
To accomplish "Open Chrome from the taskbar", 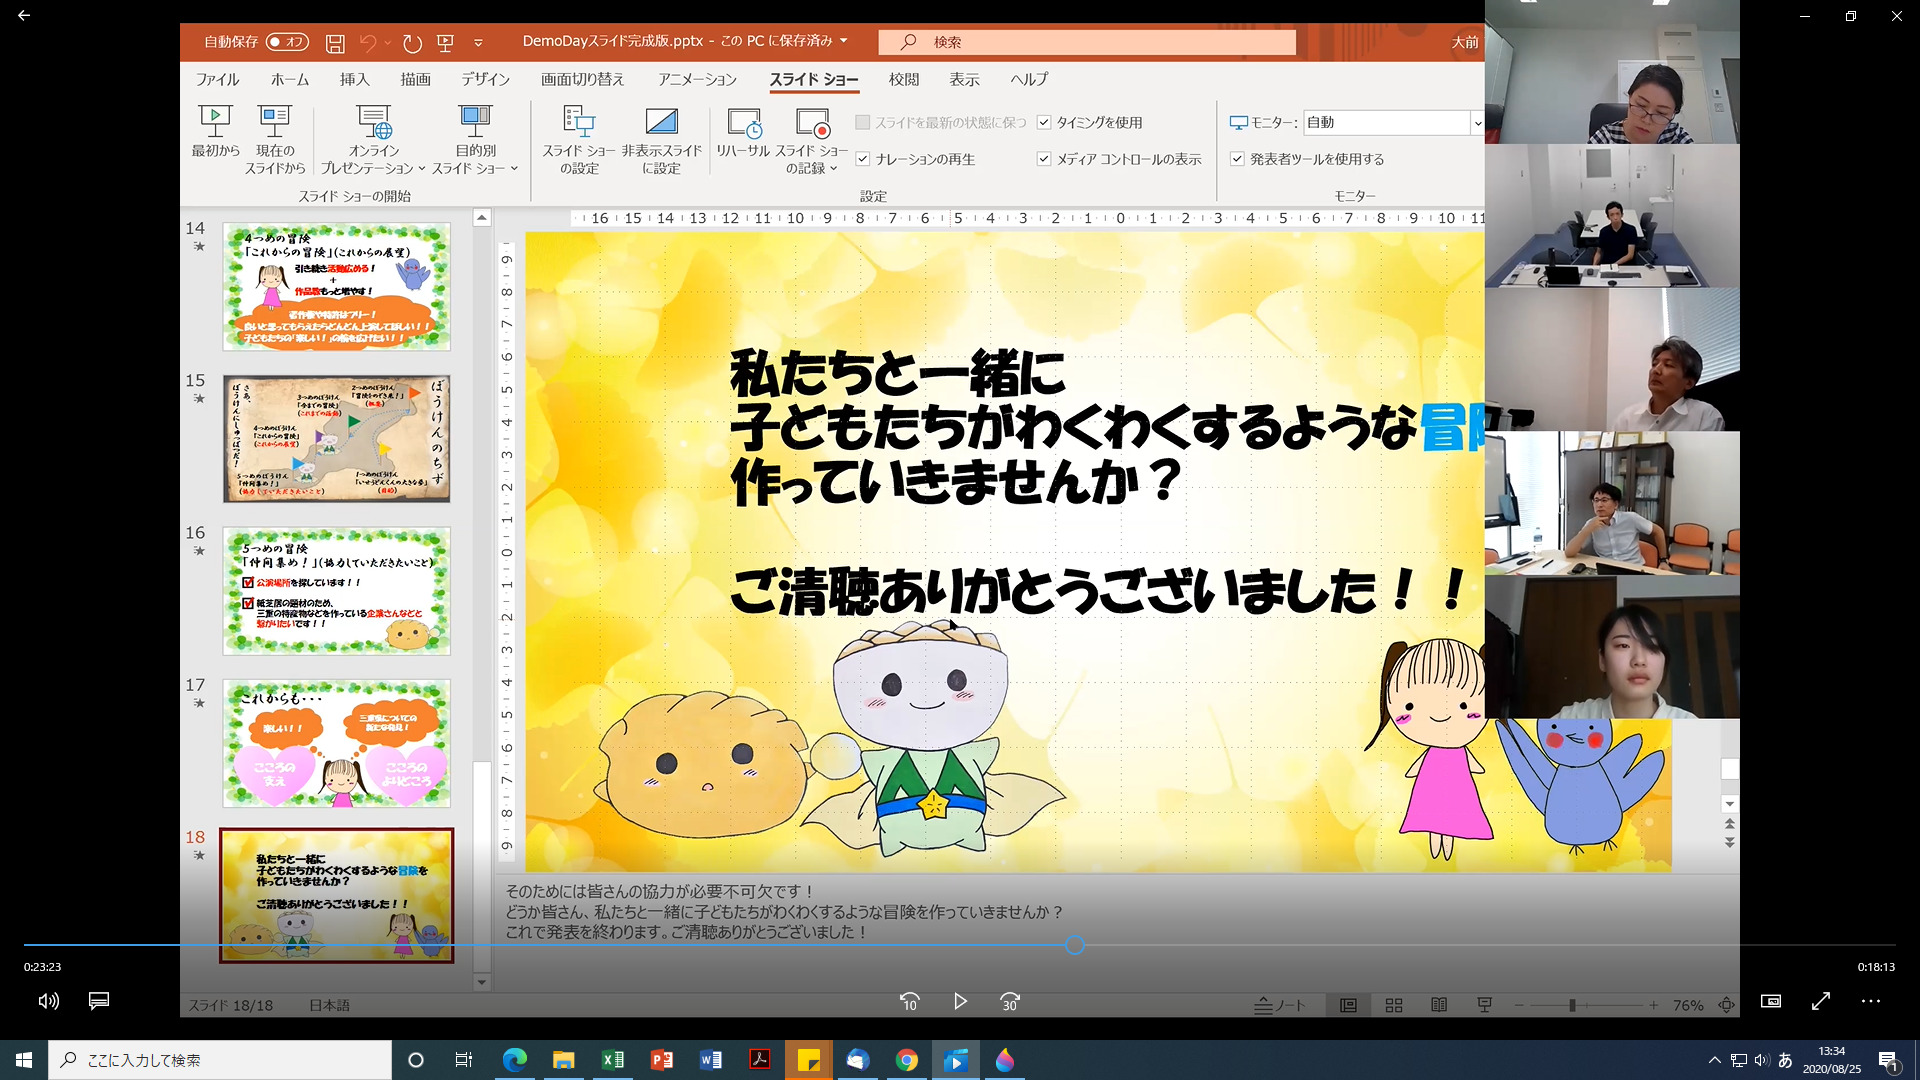I will (x=907, y=1060).
